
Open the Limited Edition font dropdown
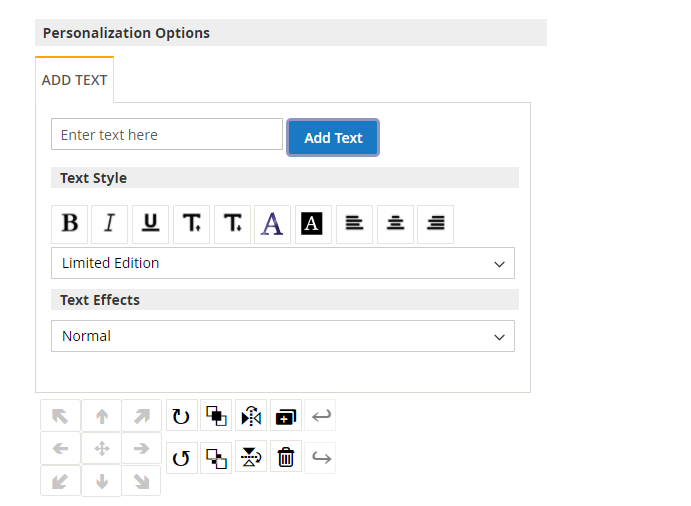coord(283,263)
